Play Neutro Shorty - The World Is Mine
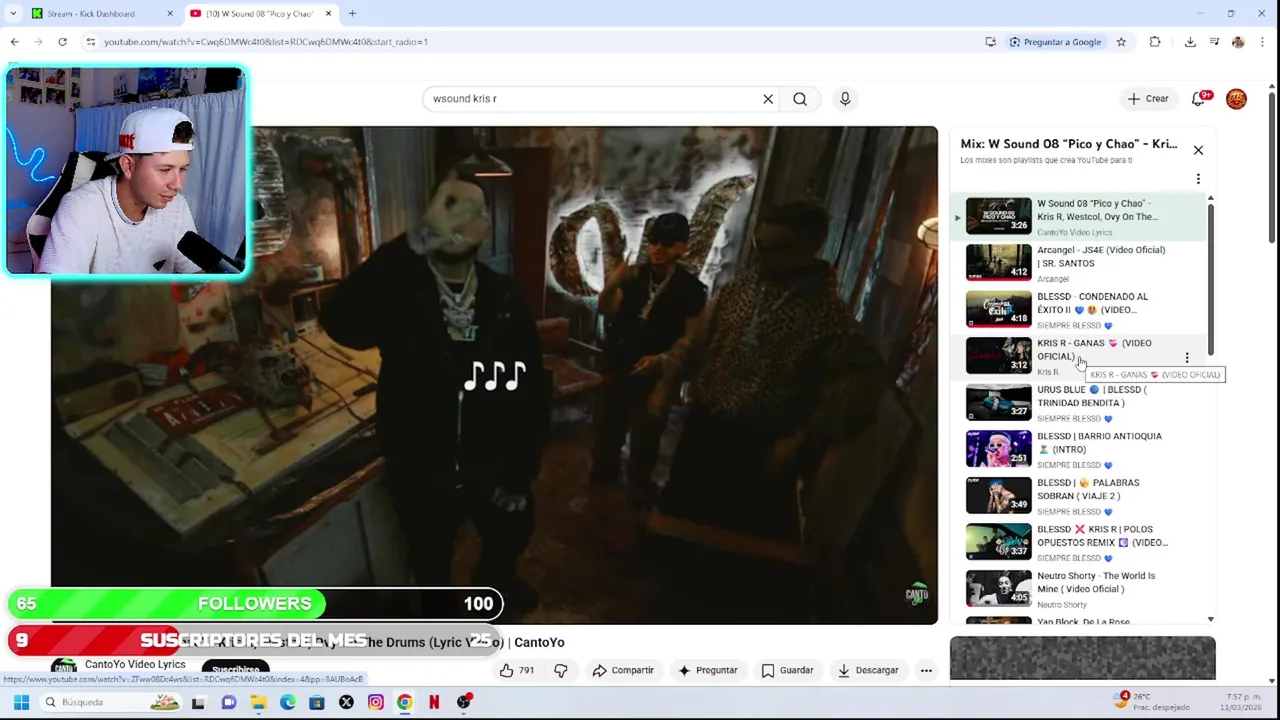Image resolution: width=1280 pixels, height=720 pixels. click(998, 588)
